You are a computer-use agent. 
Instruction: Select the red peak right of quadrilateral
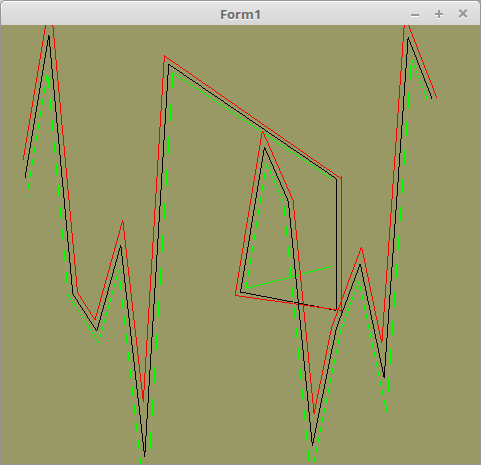pos(362,248)
